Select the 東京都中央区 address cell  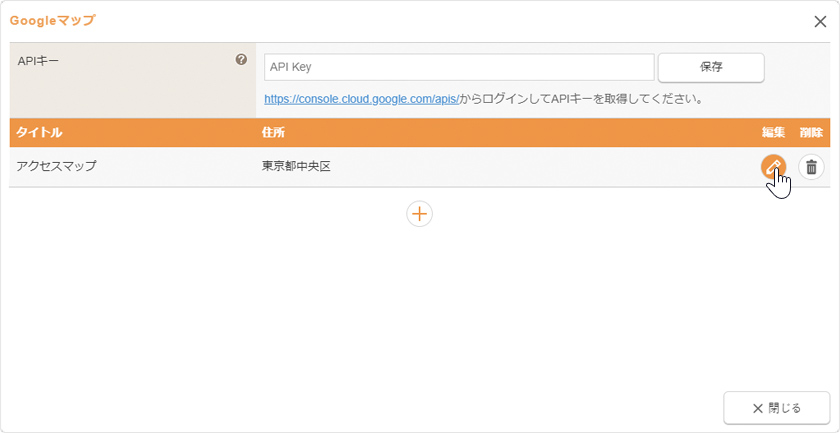tap(296, 167)
